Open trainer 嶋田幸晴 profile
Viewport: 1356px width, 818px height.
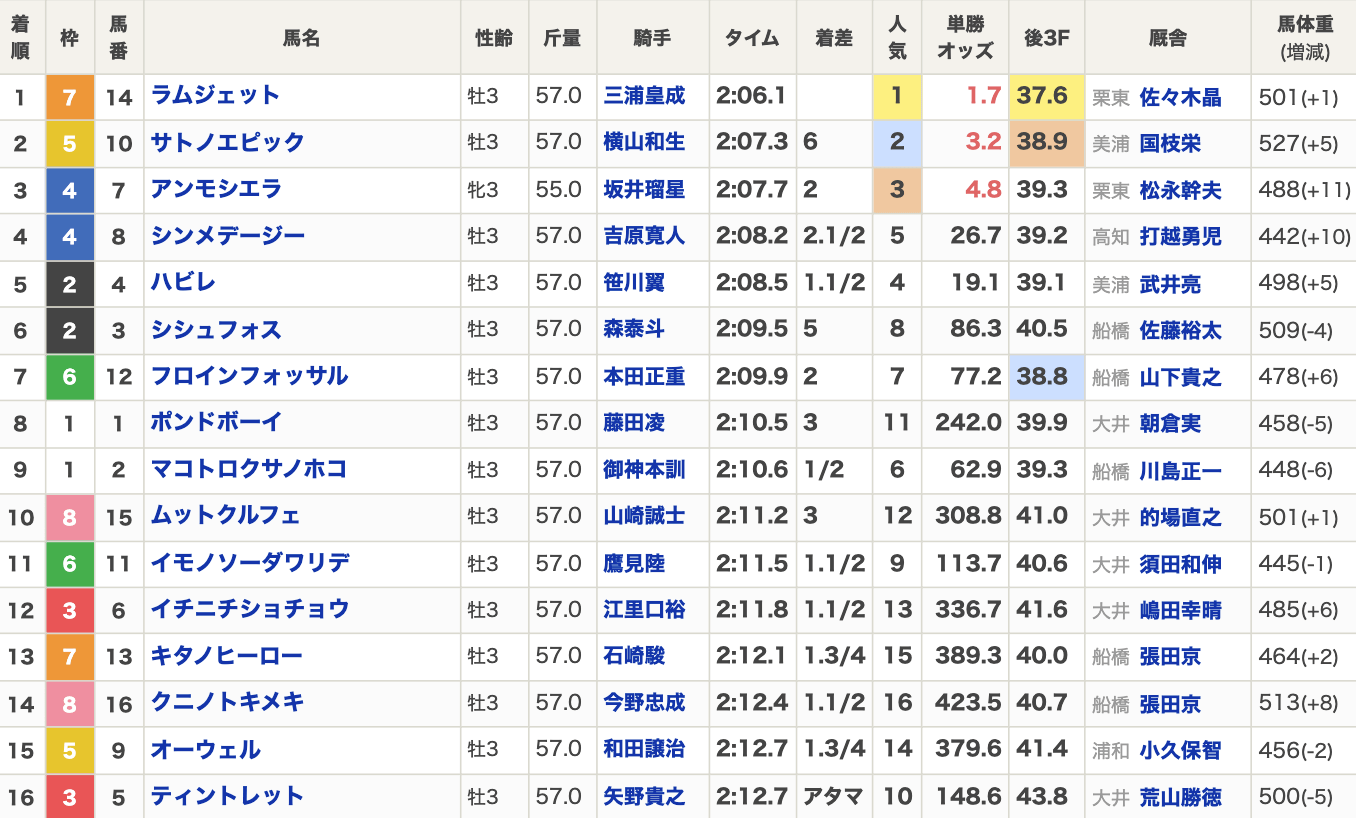click(1181, 611)
